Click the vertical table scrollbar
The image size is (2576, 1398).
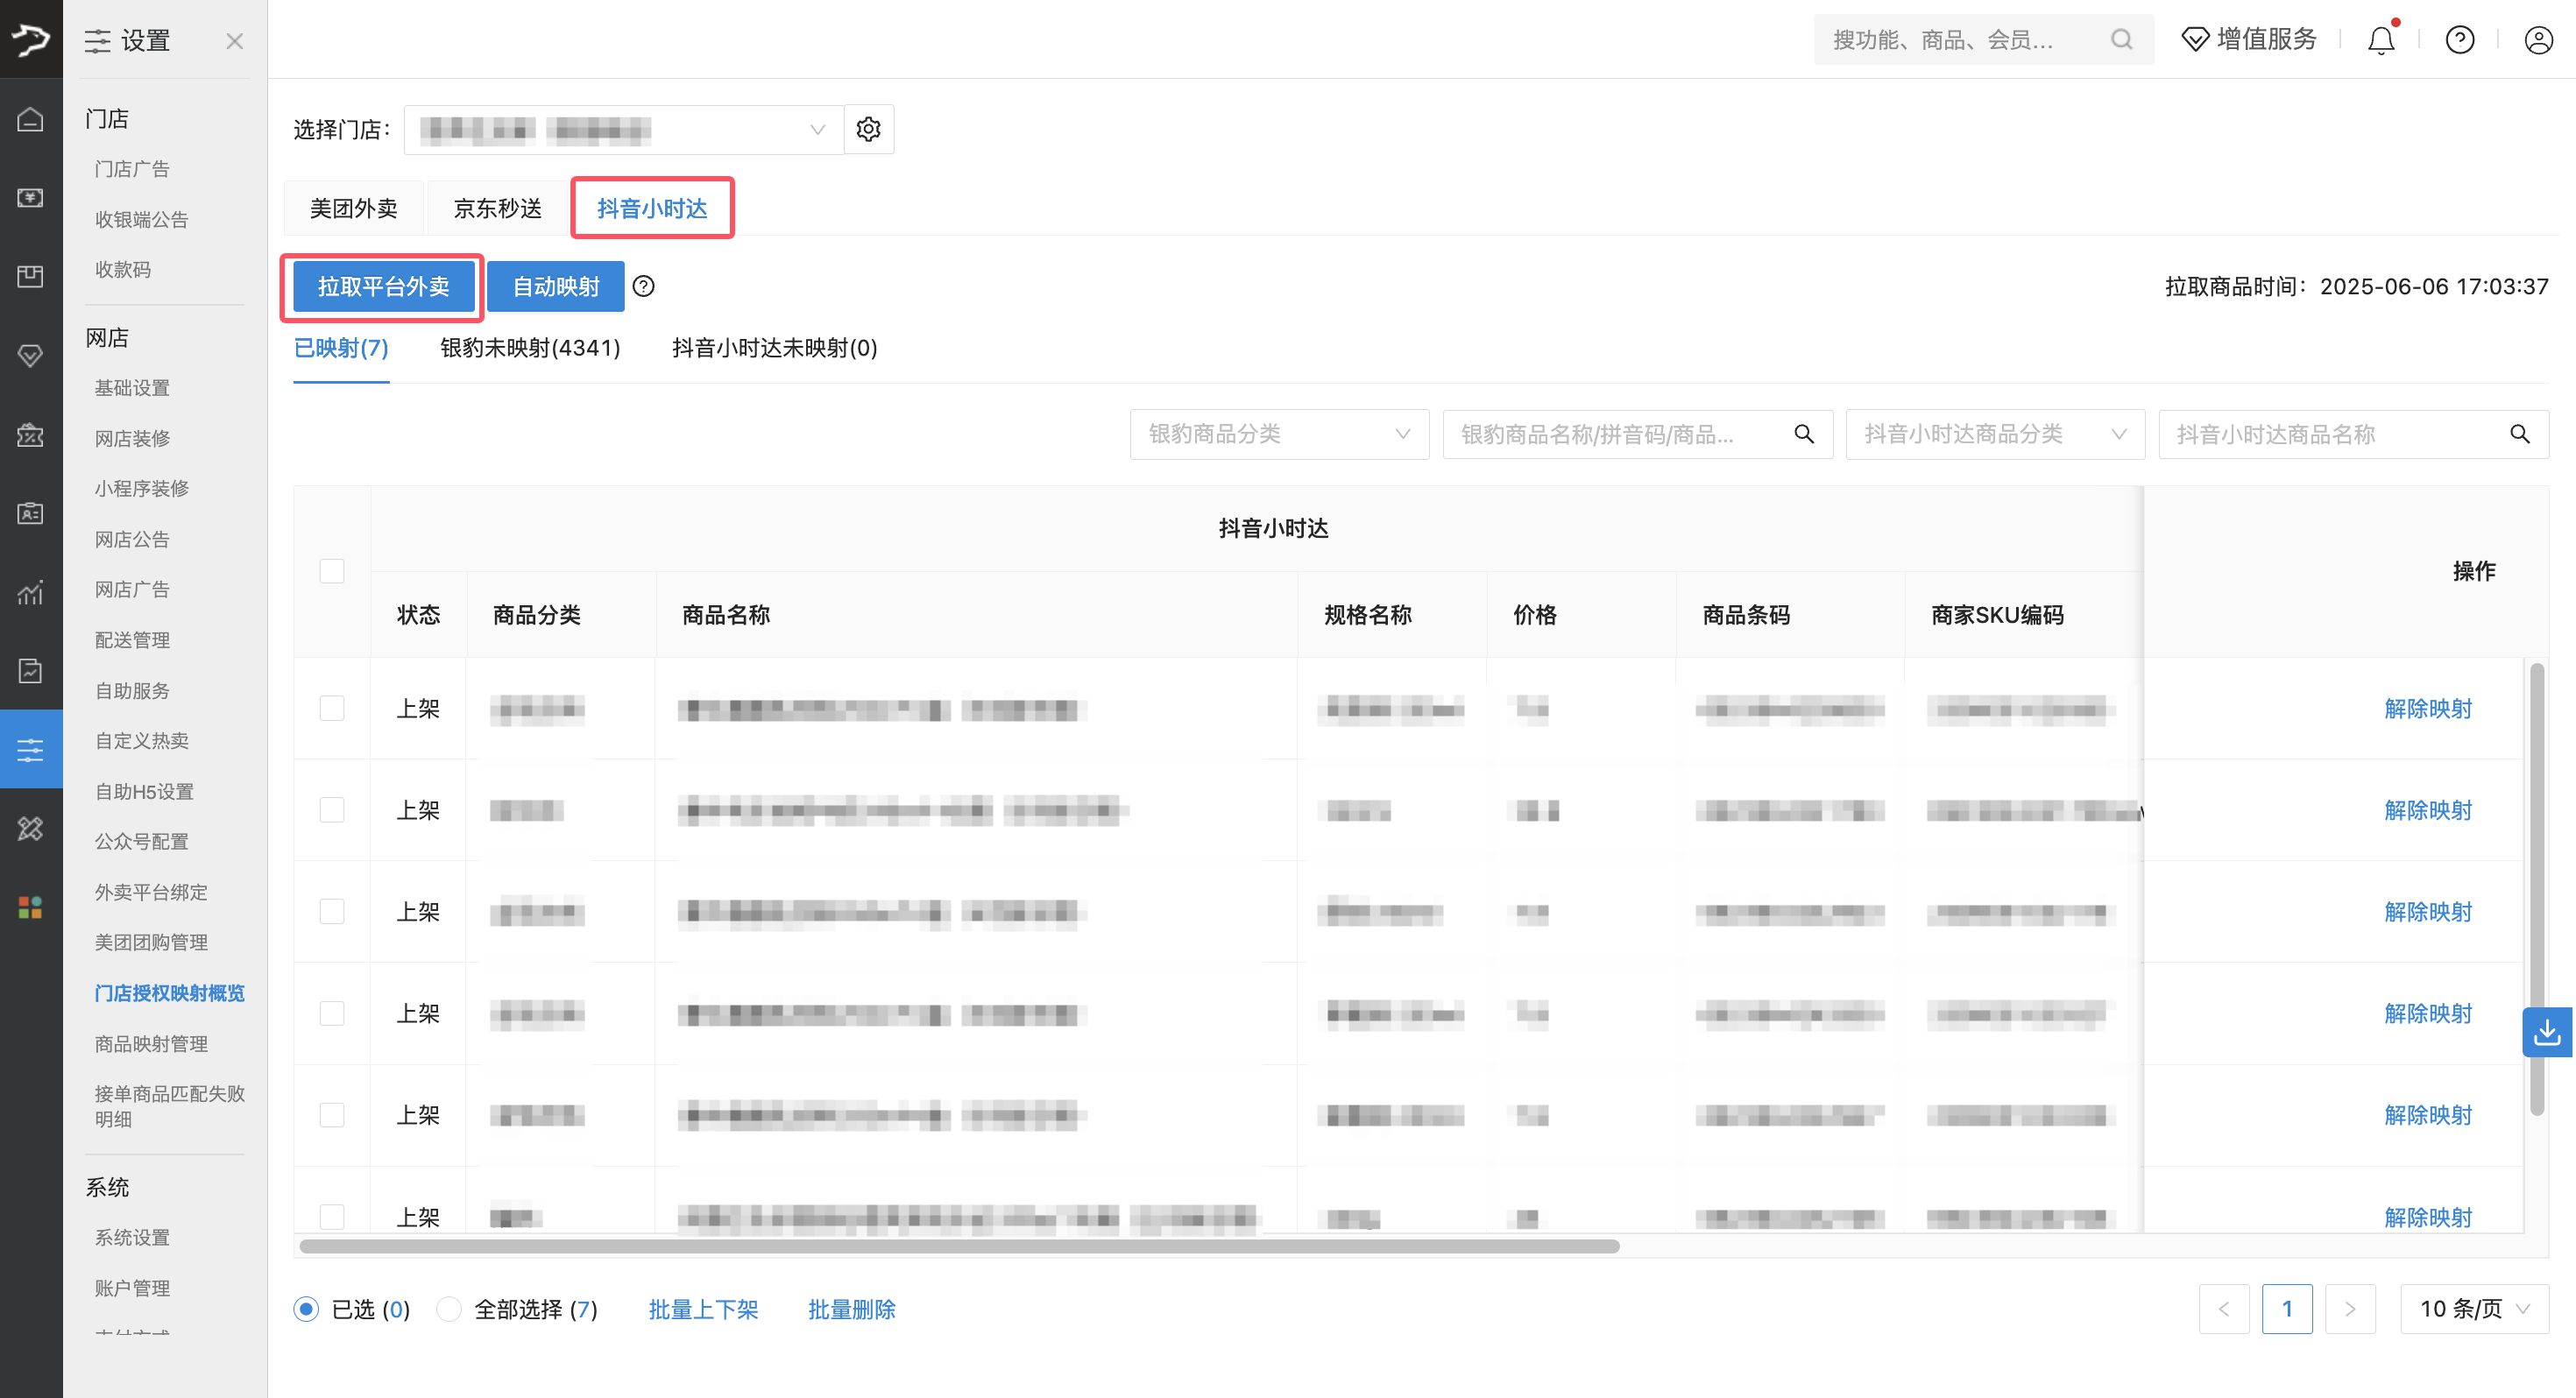click(x=2537, y=888)
